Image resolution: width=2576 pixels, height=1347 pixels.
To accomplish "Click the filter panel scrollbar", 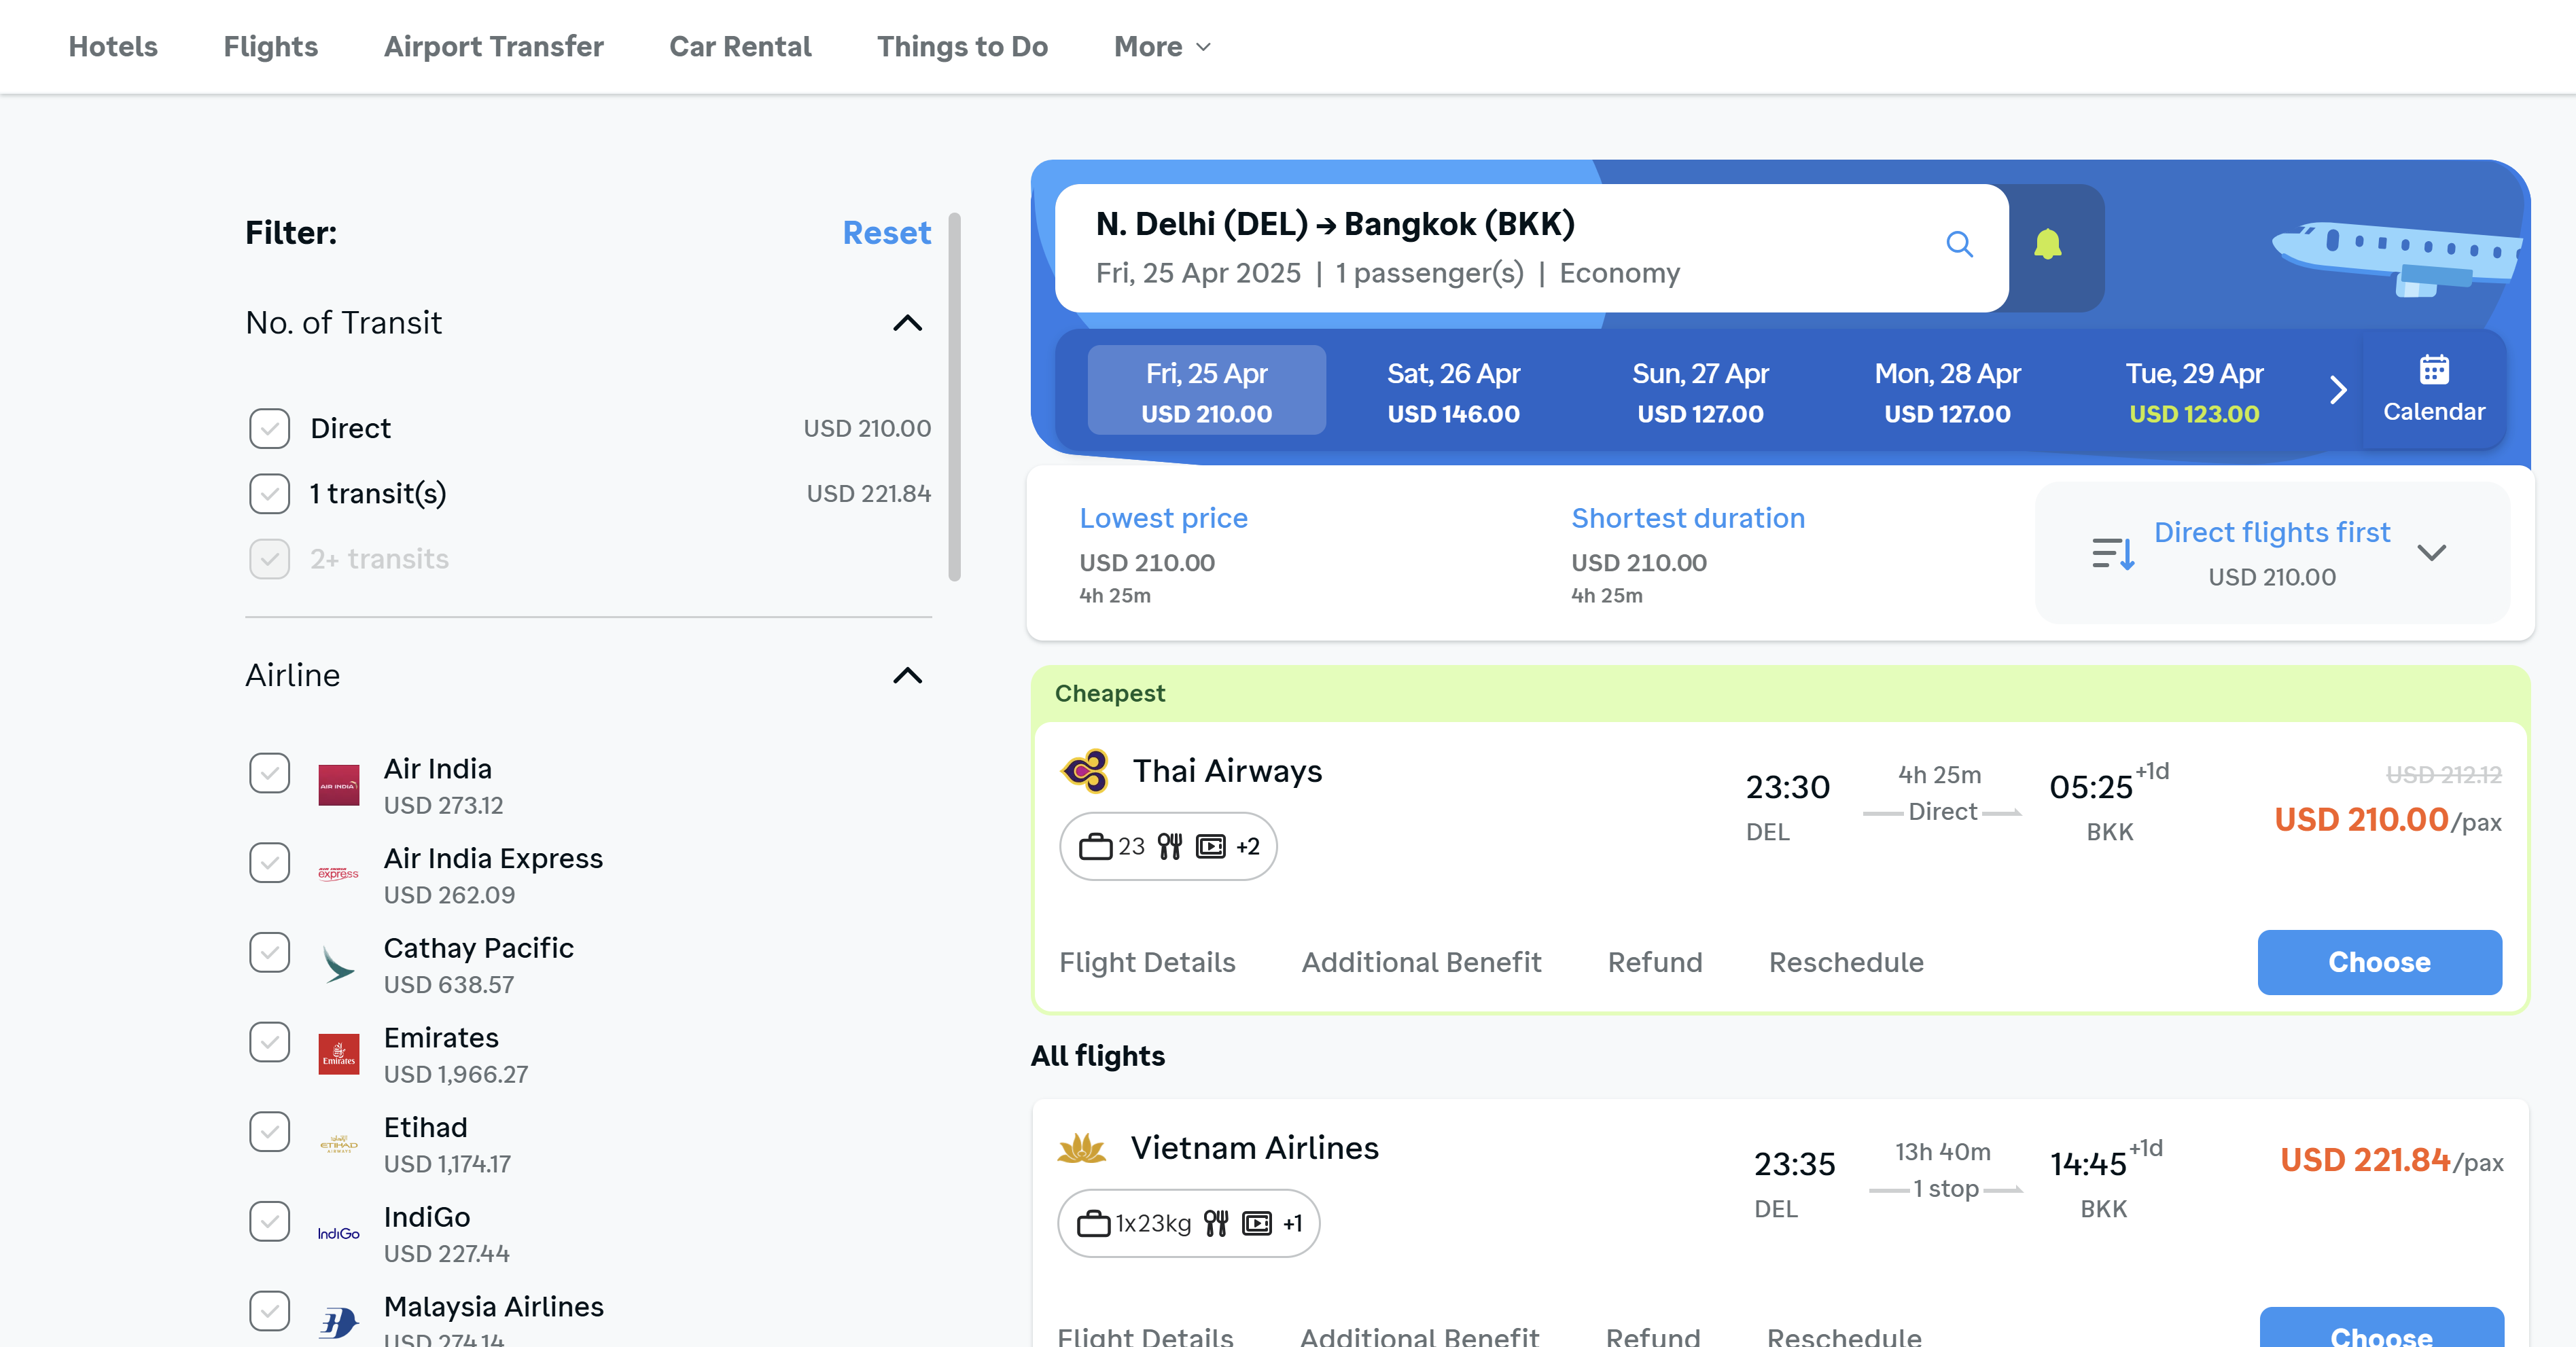I will click(x=954, y=396).
